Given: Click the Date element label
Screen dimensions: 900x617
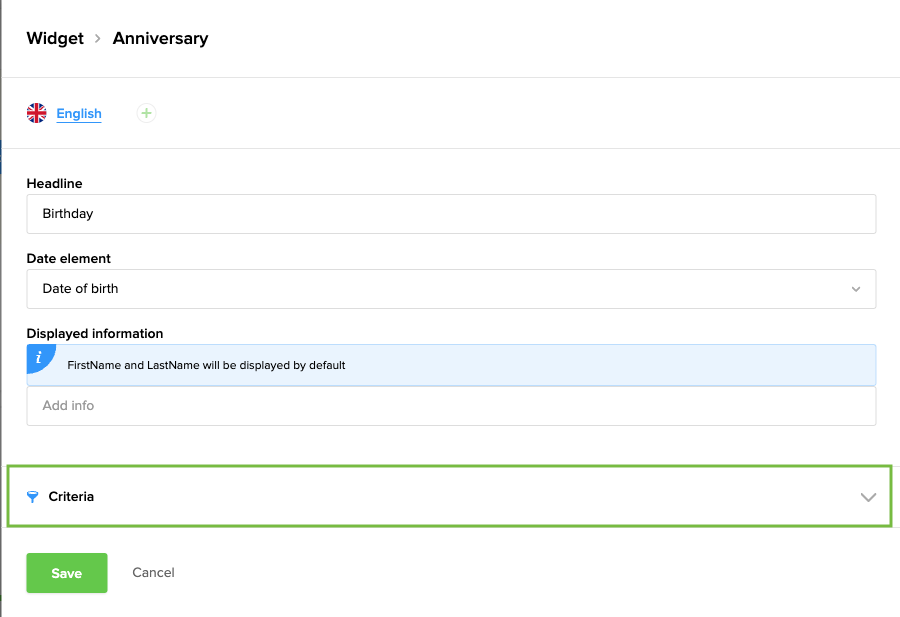Looking at the screenshot, I should click(x=69, y=259).
